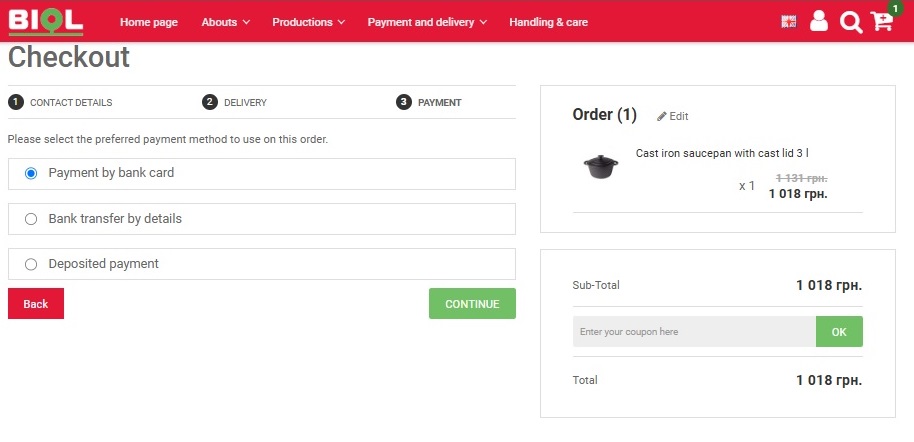Click the cast iron saucepan thumbnail
Screen dimensions: 914x442
[x=600, y=167]
